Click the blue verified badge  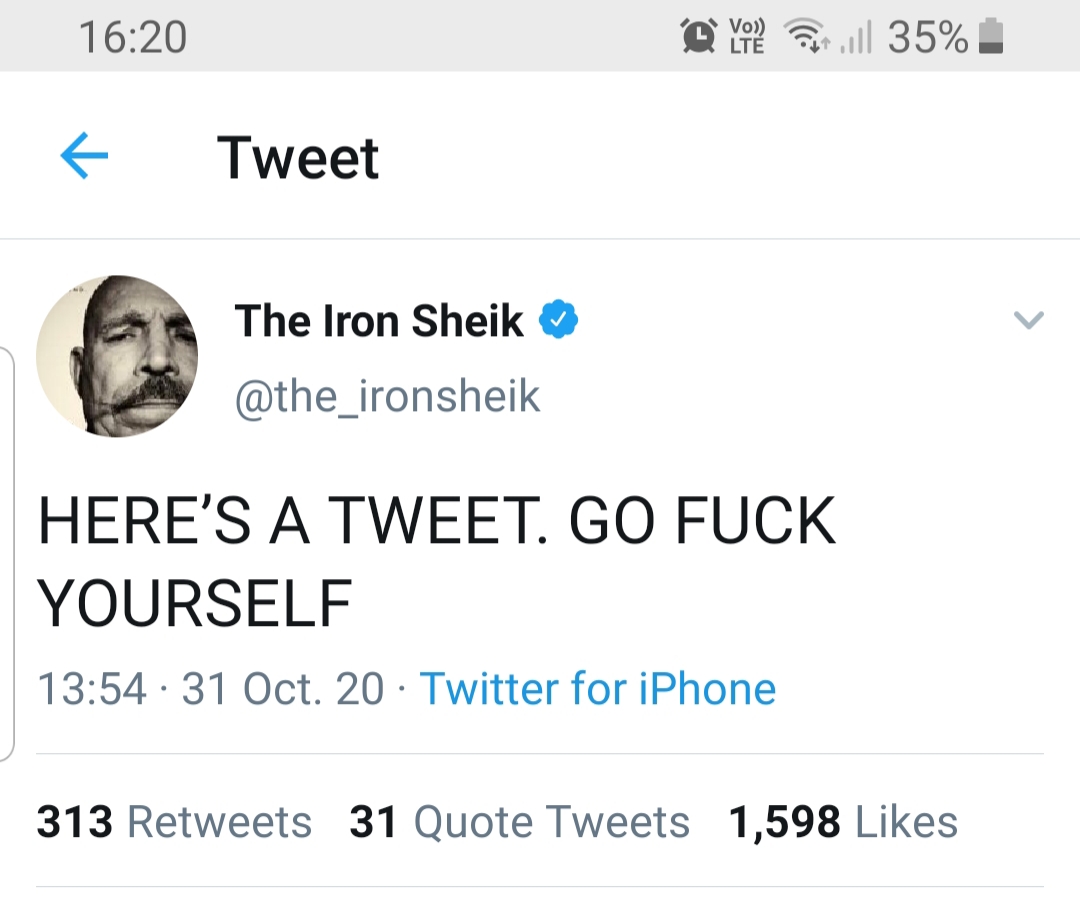pyautogui.click(x=558, y=321)
